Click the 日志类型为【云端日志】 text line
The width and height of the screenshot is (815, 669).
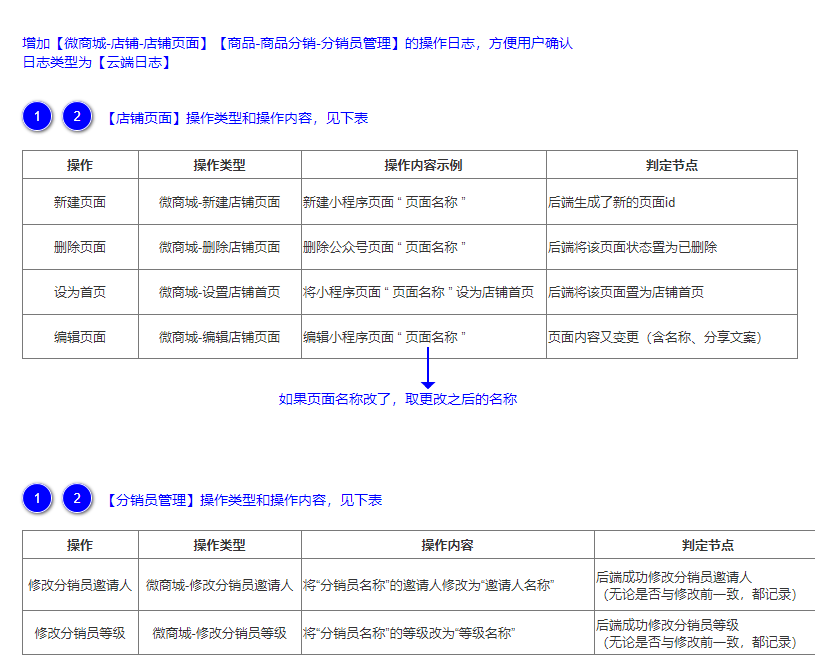pos(97,62)
